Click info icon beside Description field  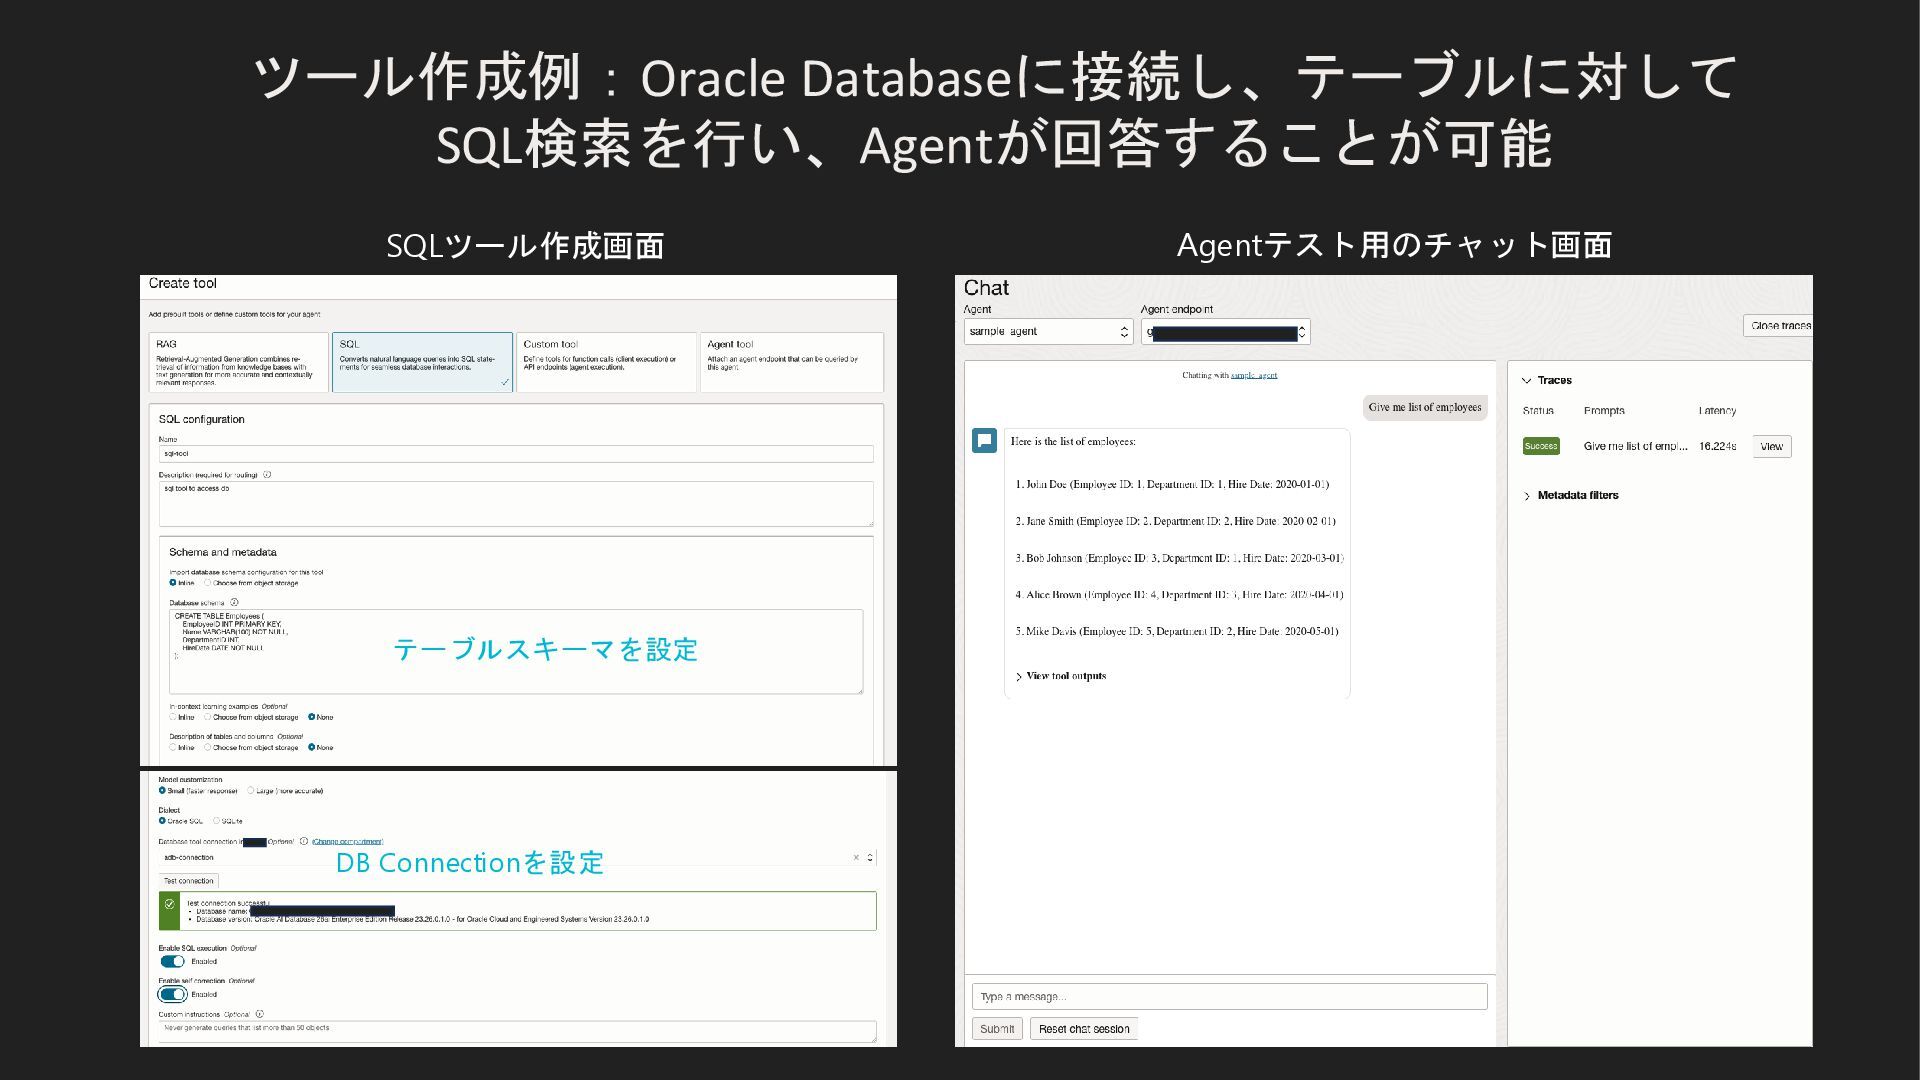(267, 474)
